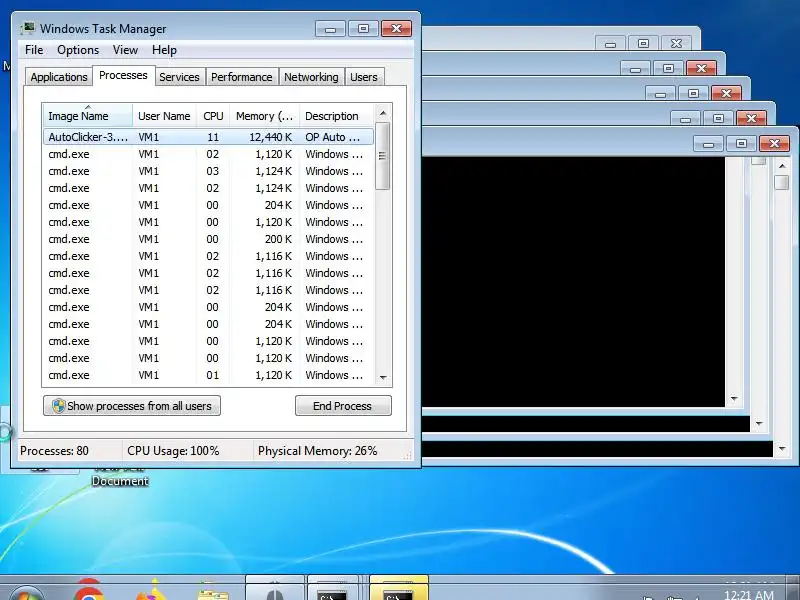Select the AutoClicker-3 process row
Viewport: 800px width, 600px height.
point(208,137)
